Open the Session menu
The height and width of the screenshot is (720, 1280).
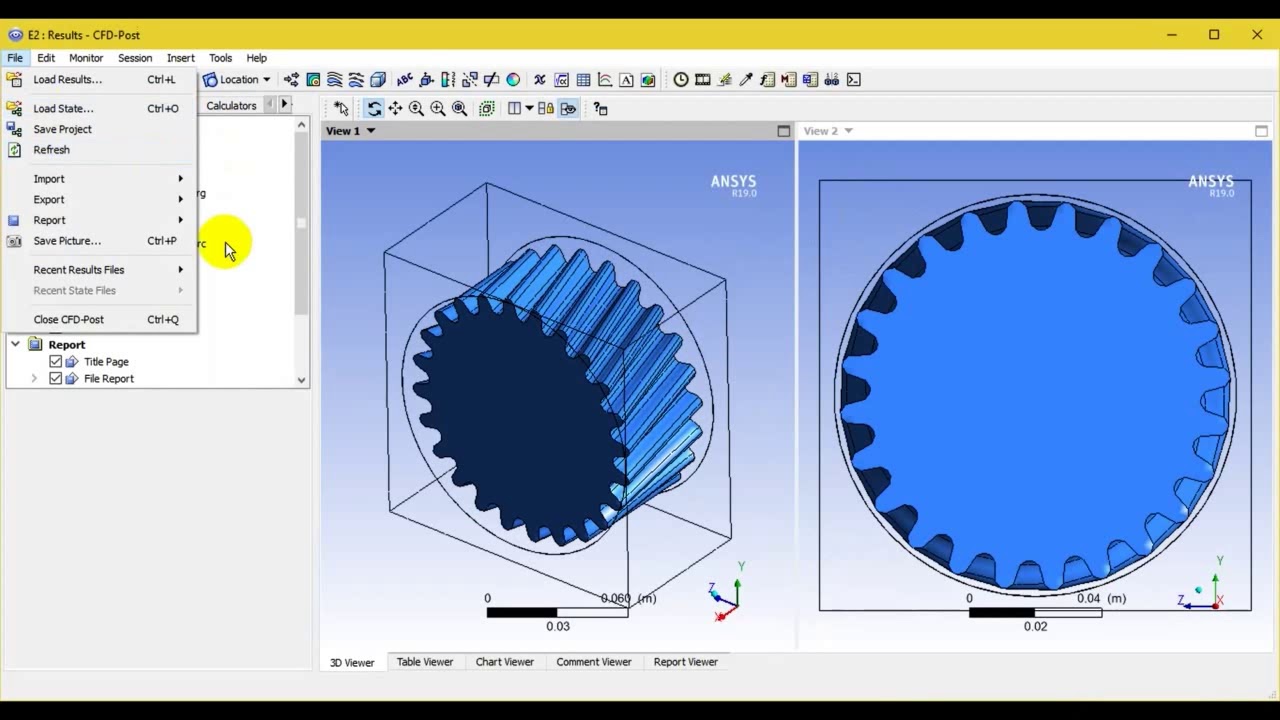tap(135, 58)
